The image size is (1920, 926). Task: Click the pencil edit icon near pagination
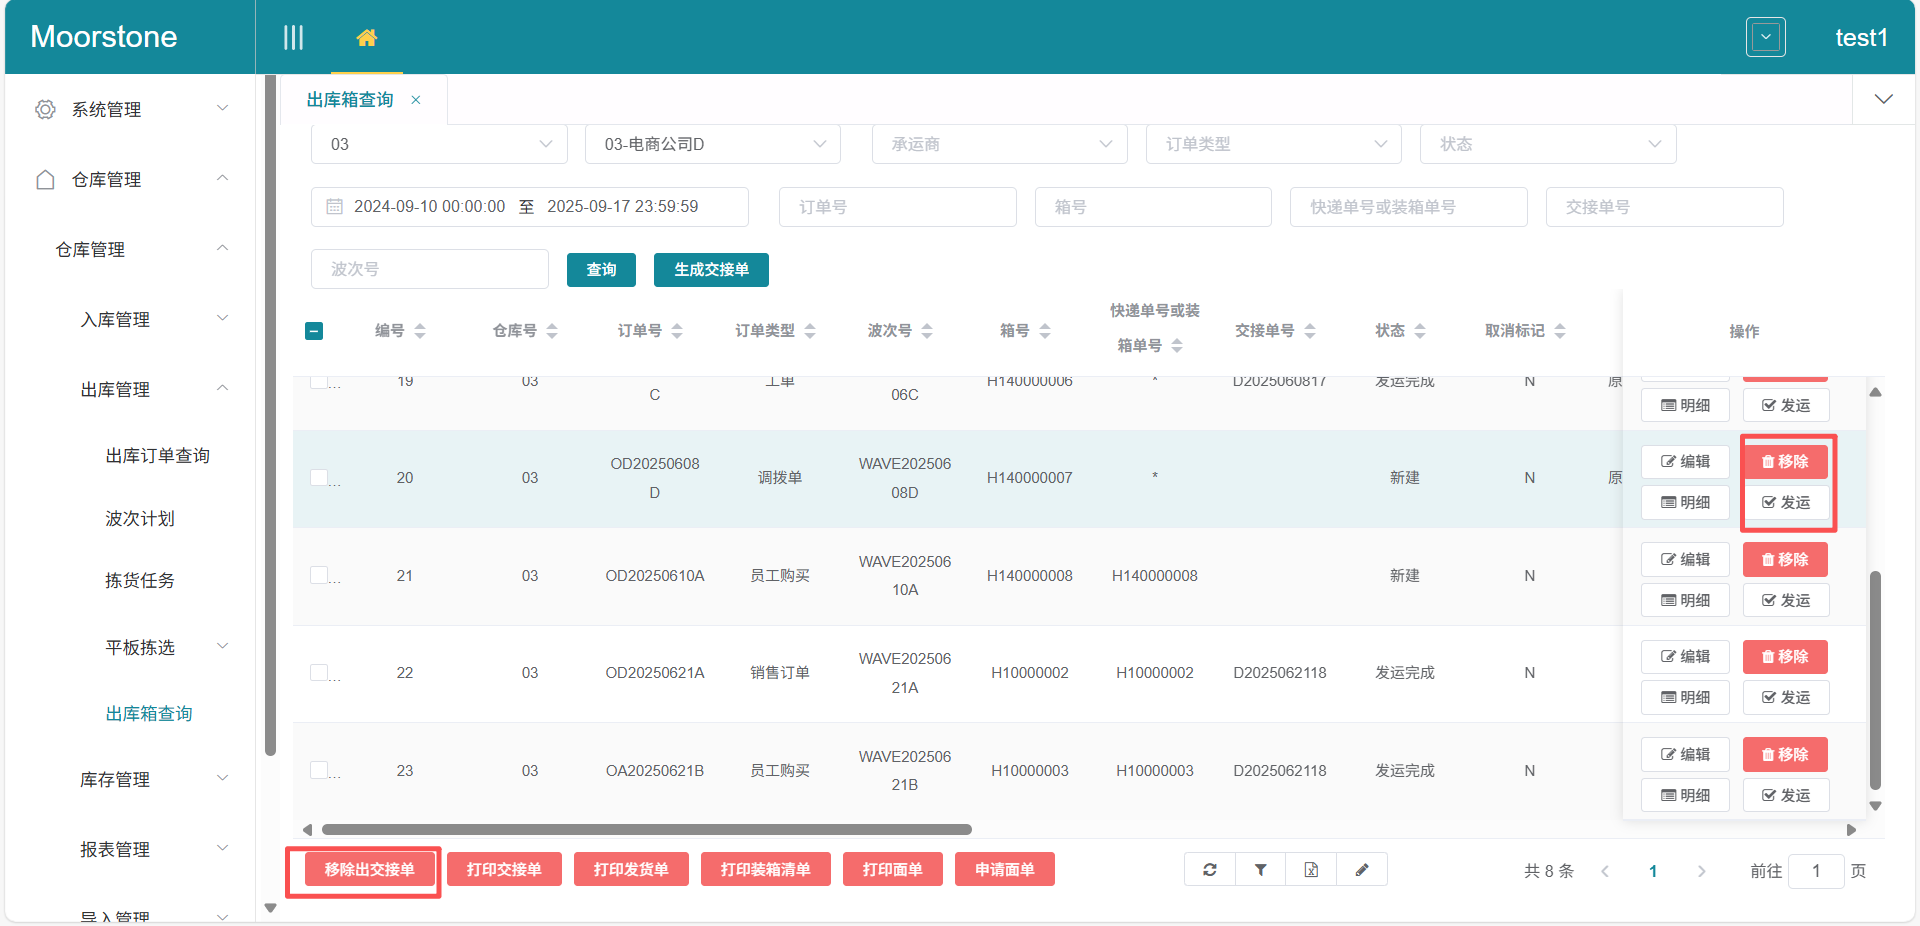(x=1362, y=870)
